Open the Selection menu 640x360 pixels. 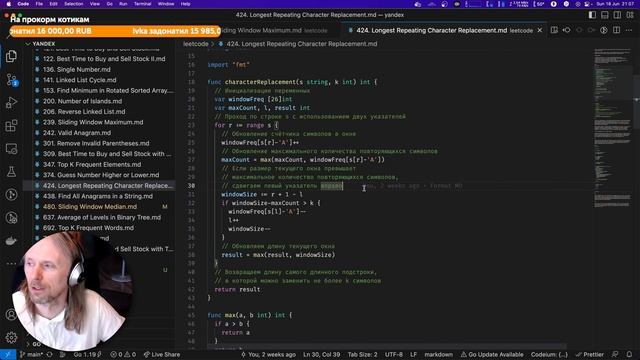73,4
